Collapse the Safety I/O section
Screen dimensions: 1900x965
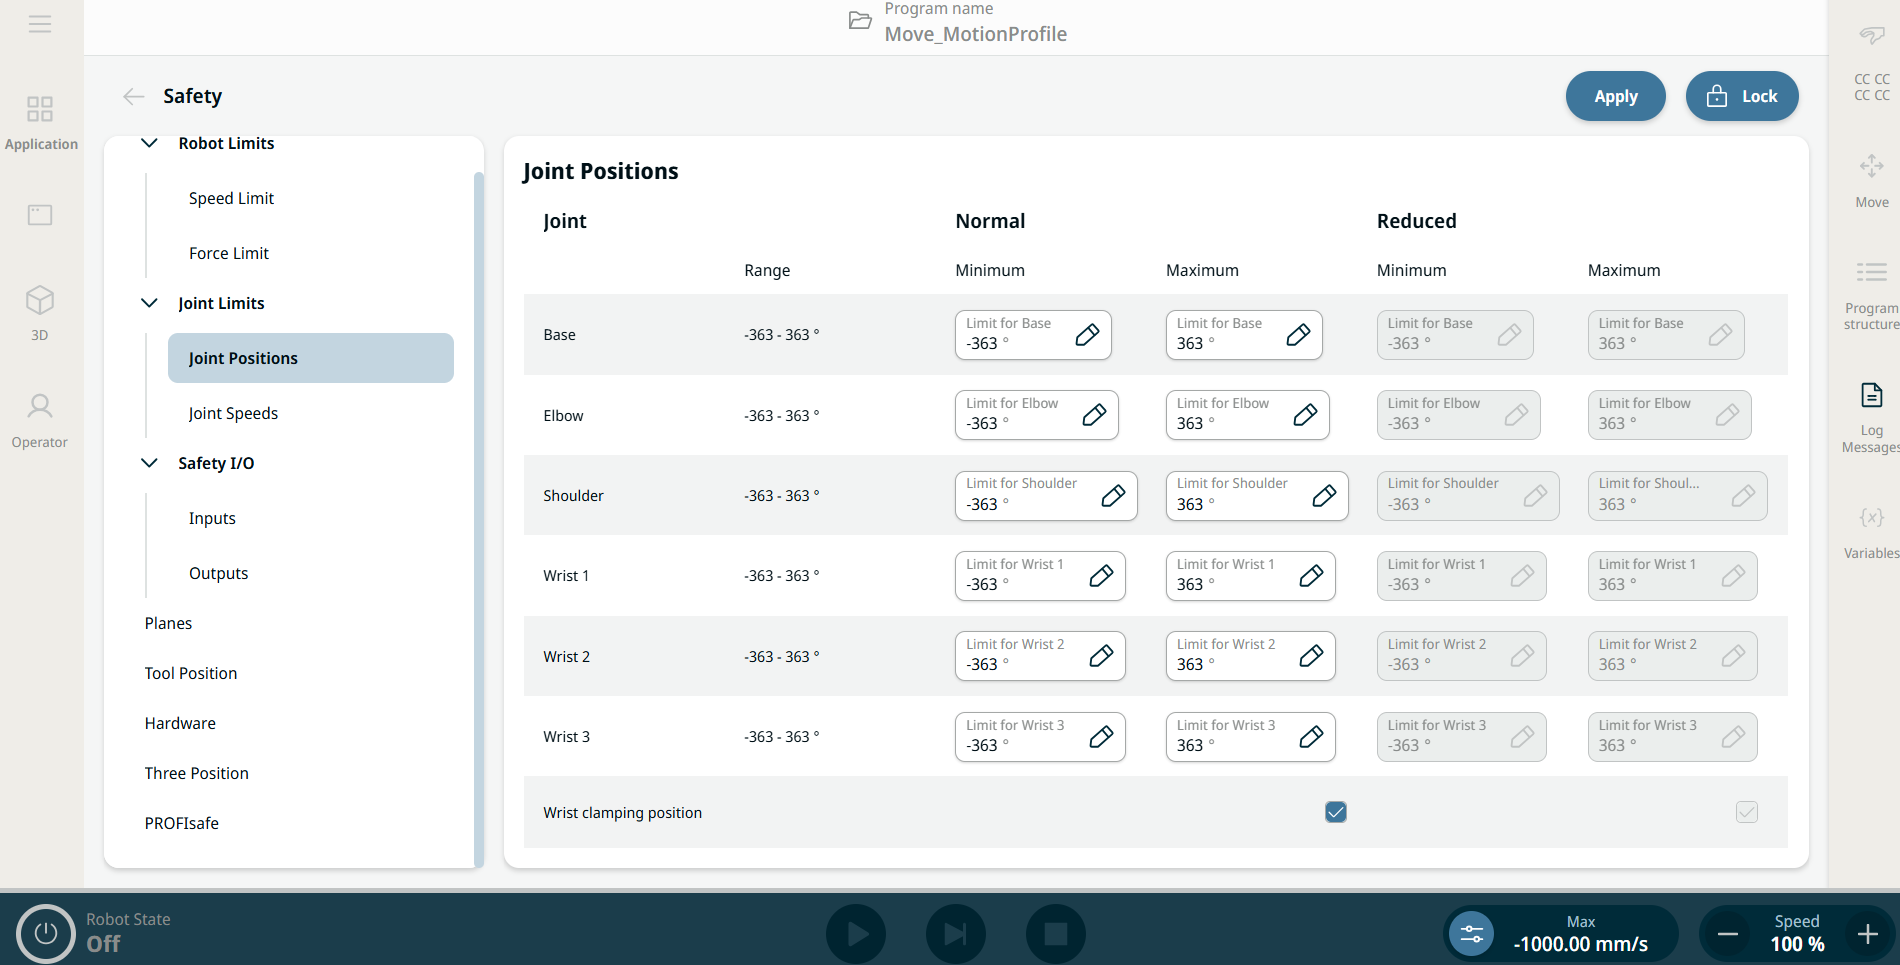pos(150,463)
